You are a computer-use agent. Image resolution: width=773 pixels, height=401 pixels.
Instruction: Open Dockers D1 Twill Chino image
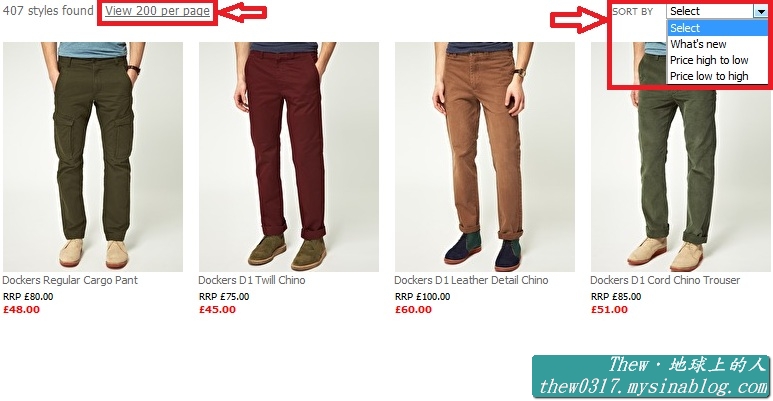289,157
